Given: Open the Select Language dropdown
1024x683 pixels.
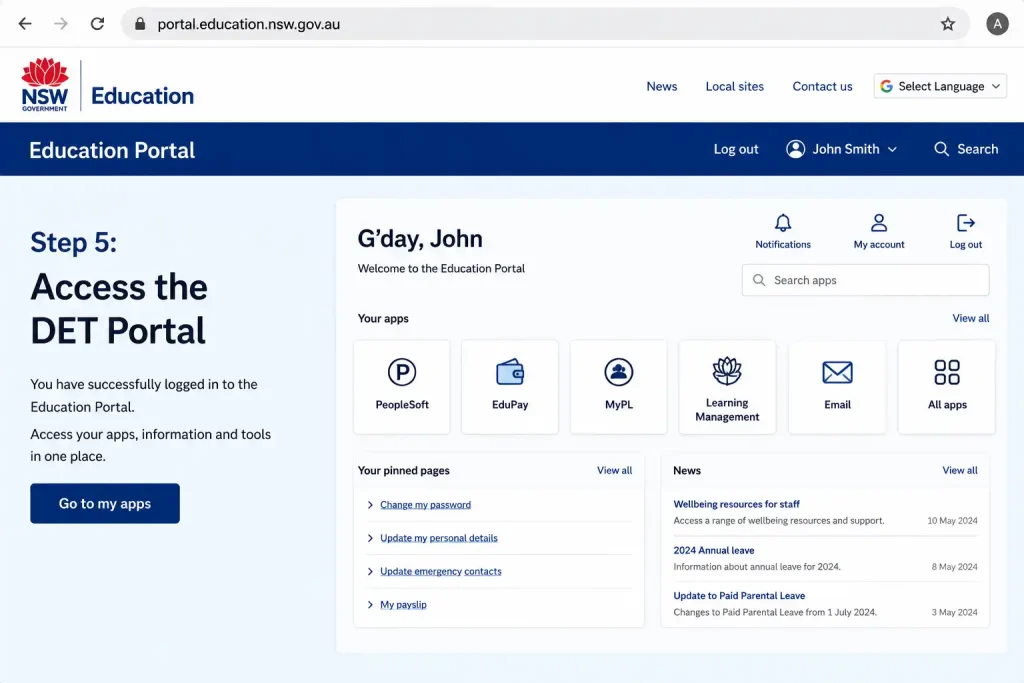Looking at the screenshot, I should coord(940,86).
